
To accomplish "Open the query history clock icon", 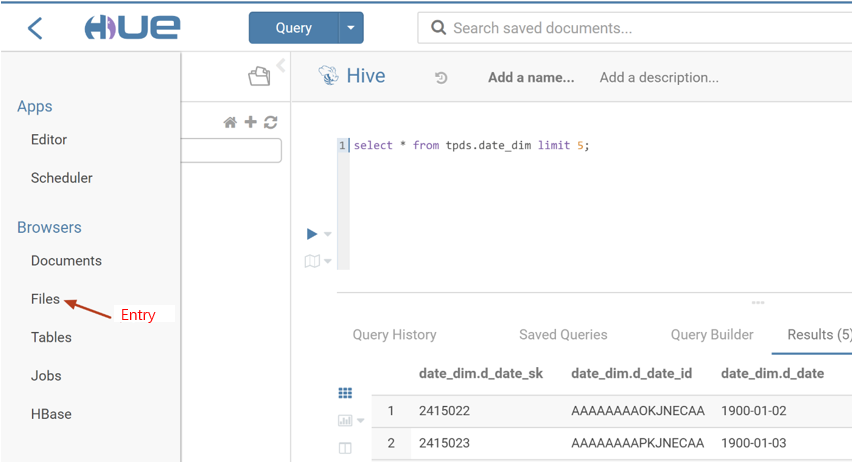I will (x=441, y=78).
